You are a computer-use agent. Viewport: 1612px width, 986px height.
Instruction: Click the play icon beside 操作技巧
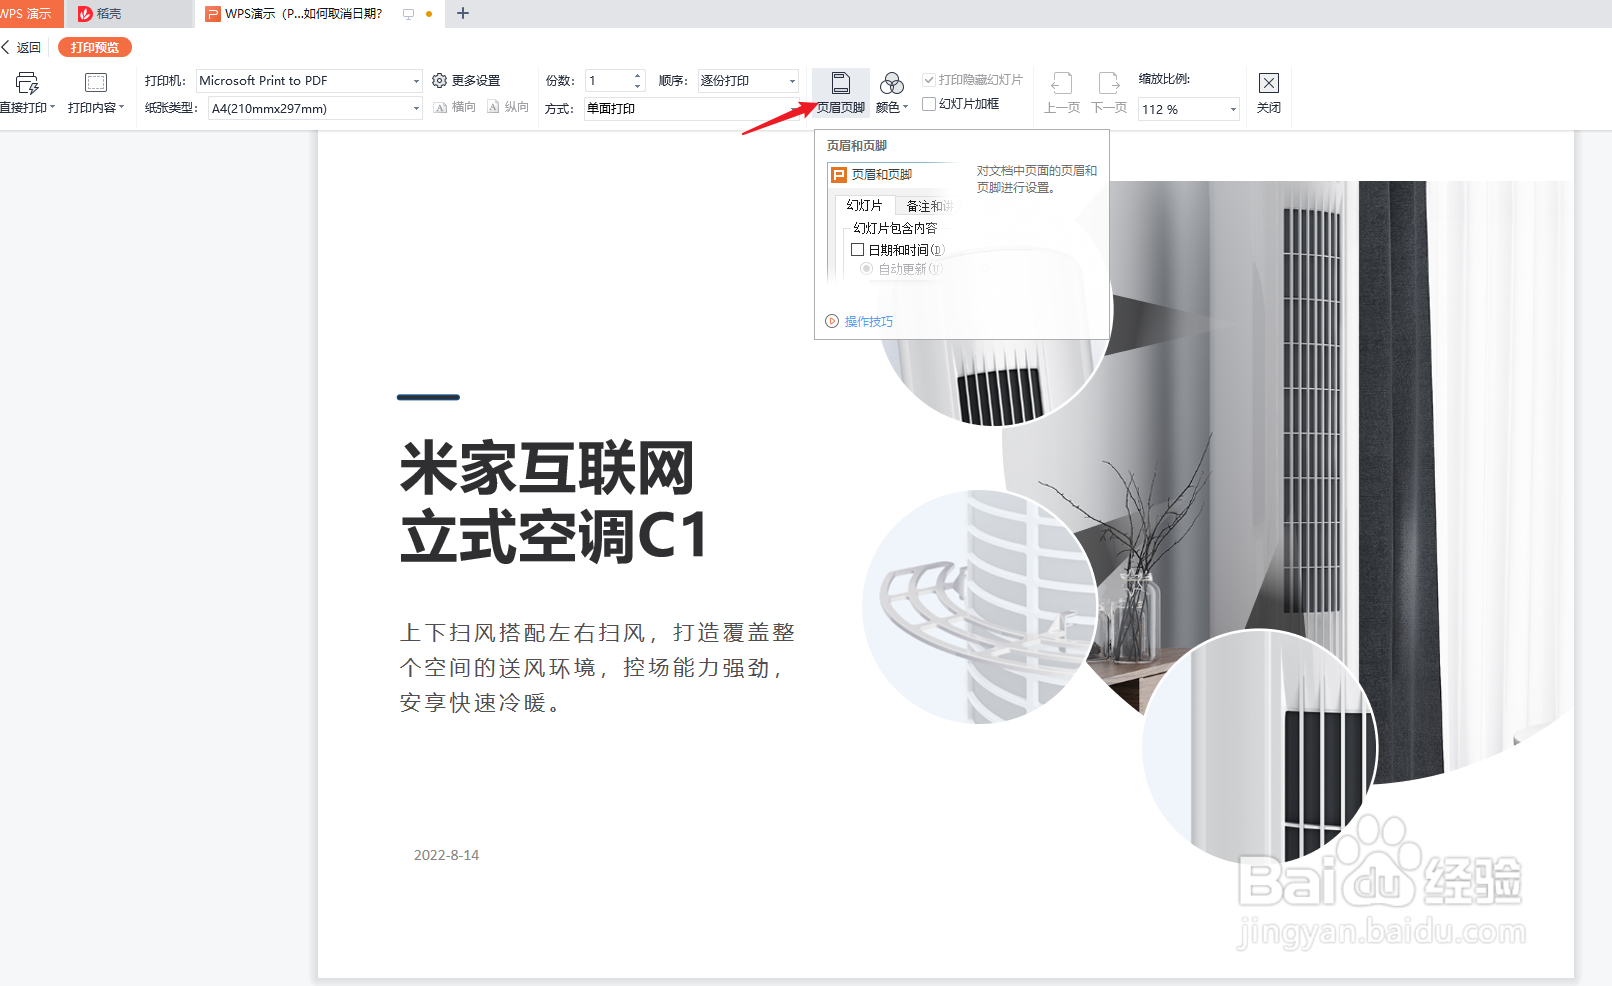pyautogui.click(x=832, y=321)
